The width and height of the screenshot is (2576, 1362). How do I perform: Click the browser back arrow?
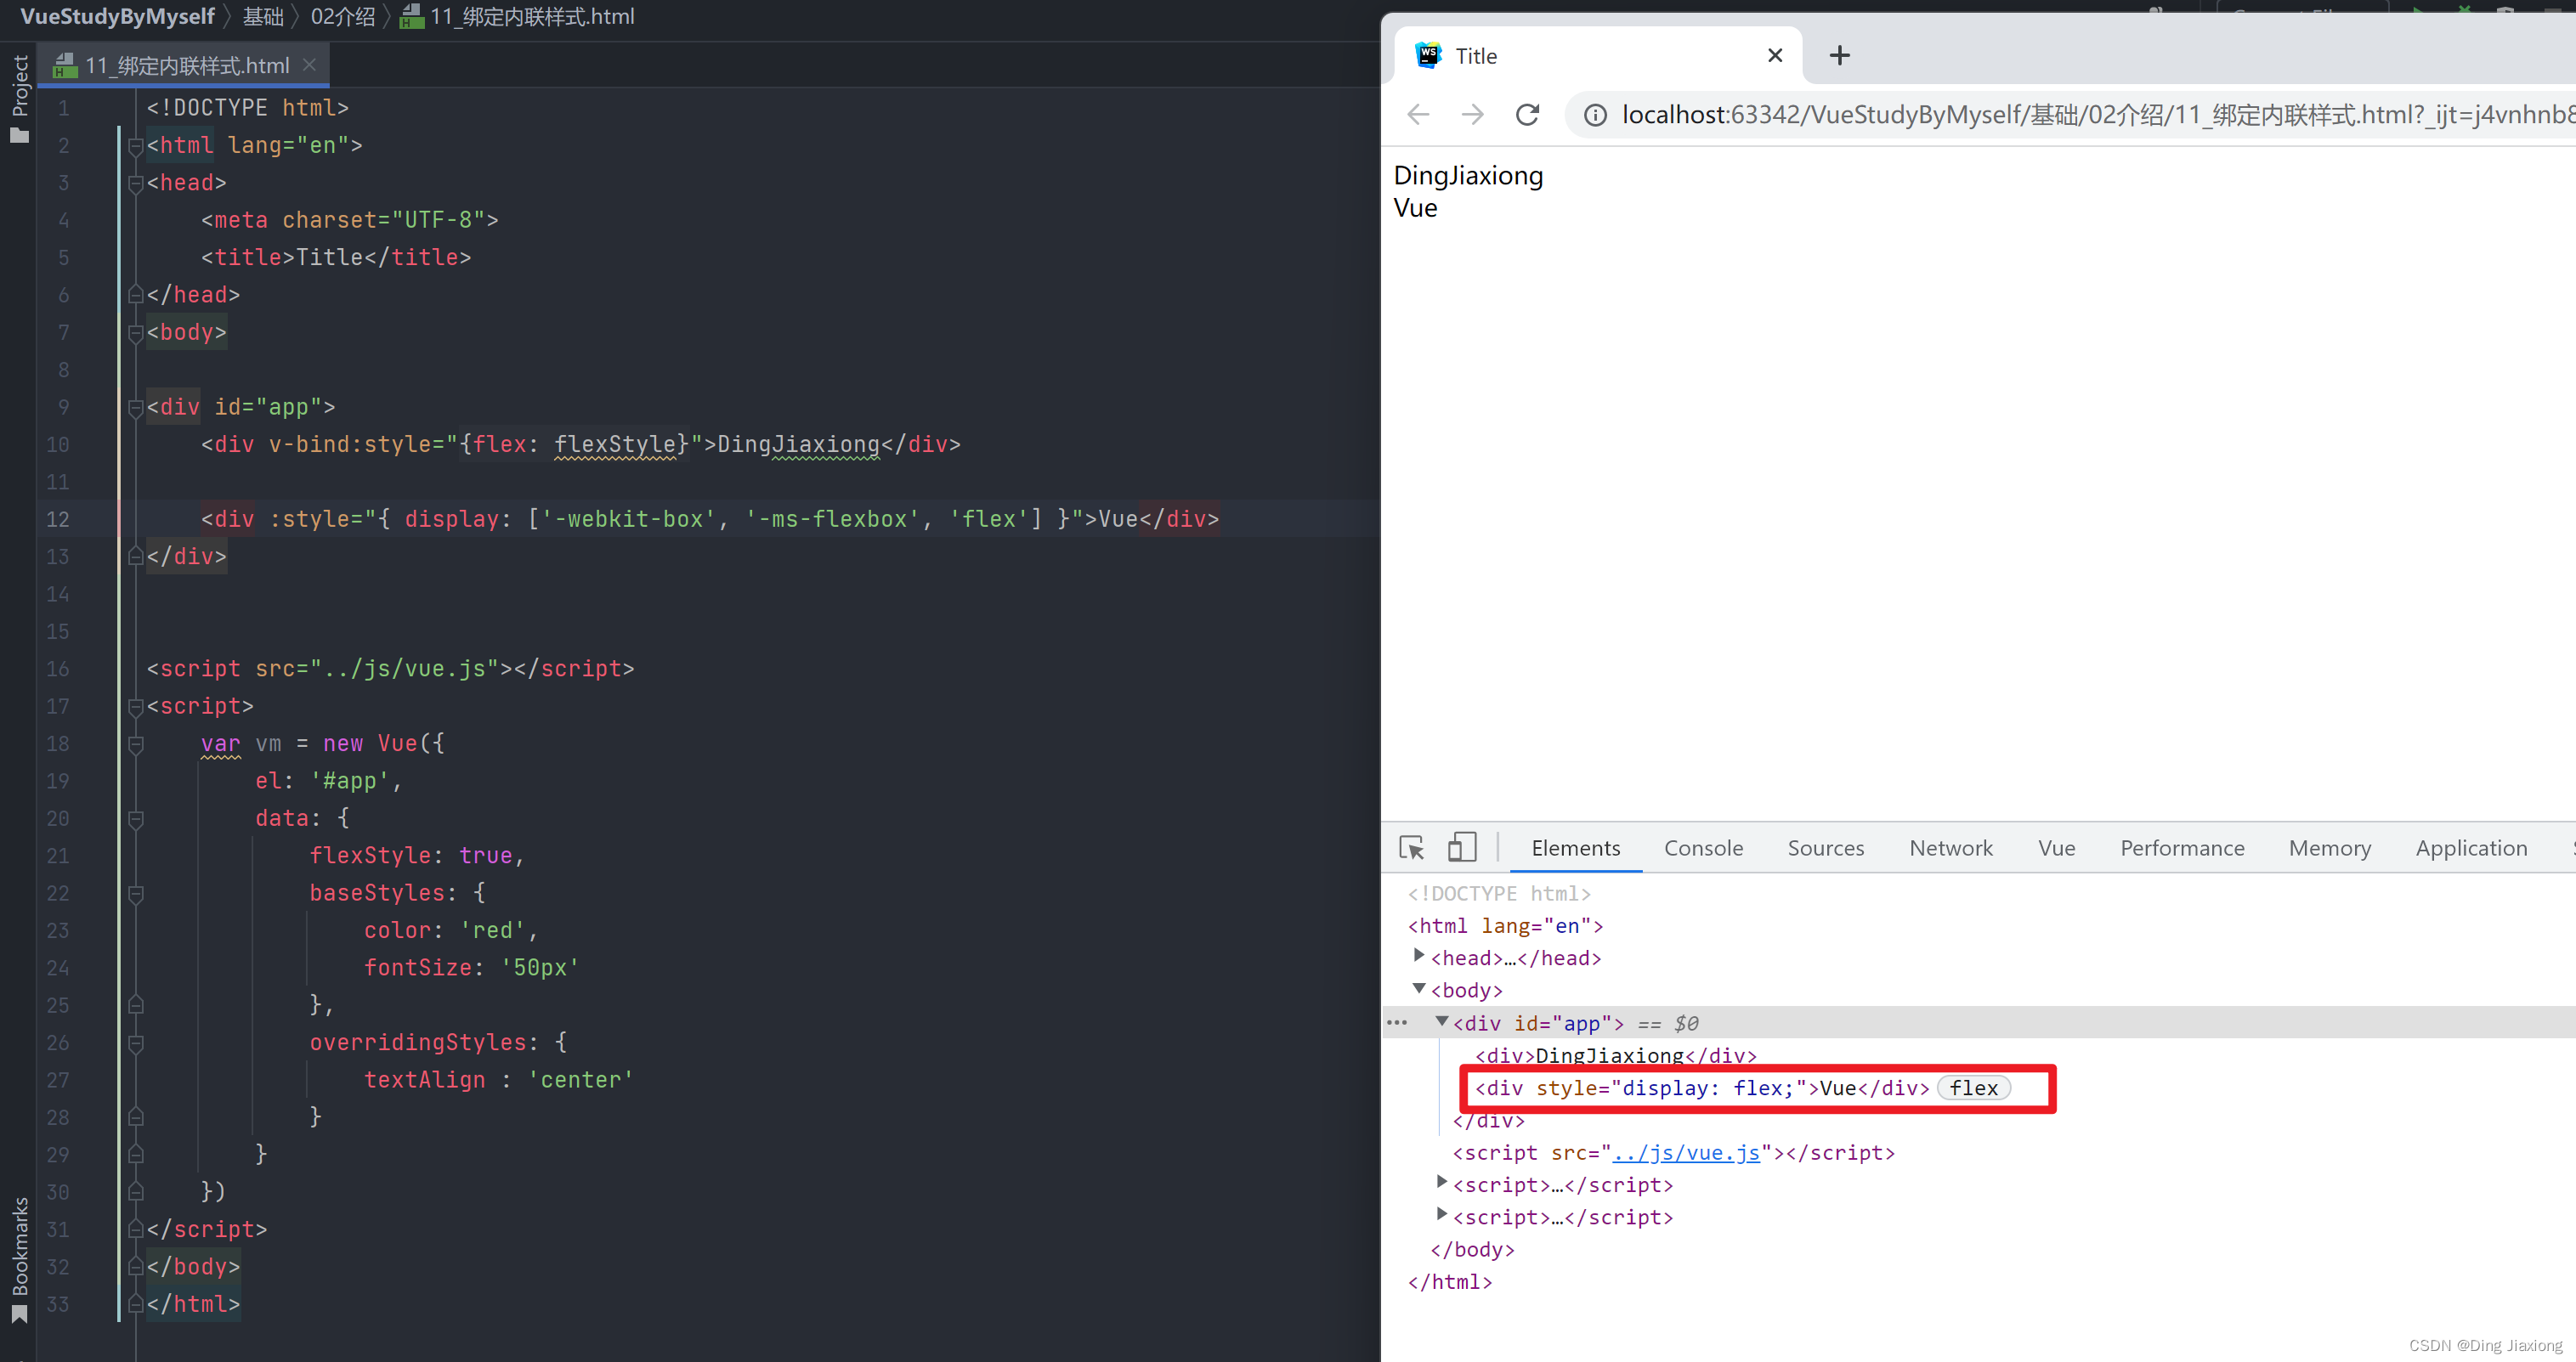point(1418,115)
